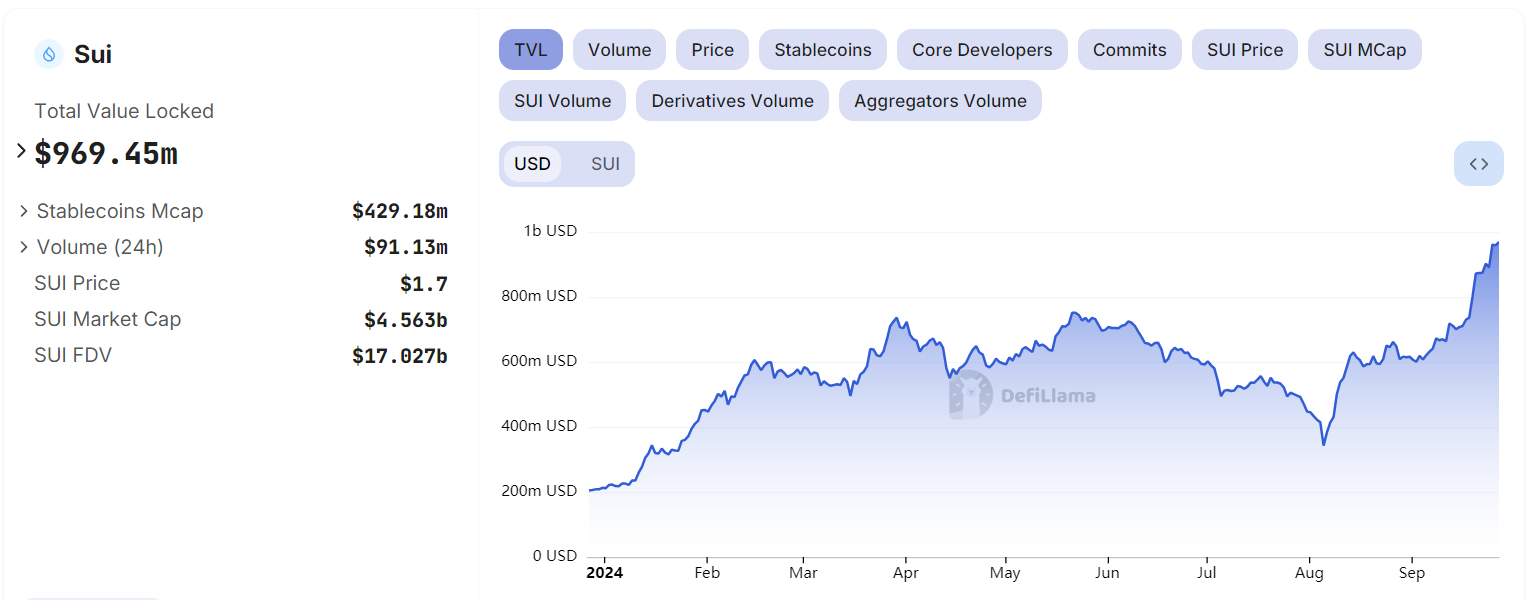Switch chart denomination to USD
The width and height of the screenshot is (1537, 600).
click(532, 164)
